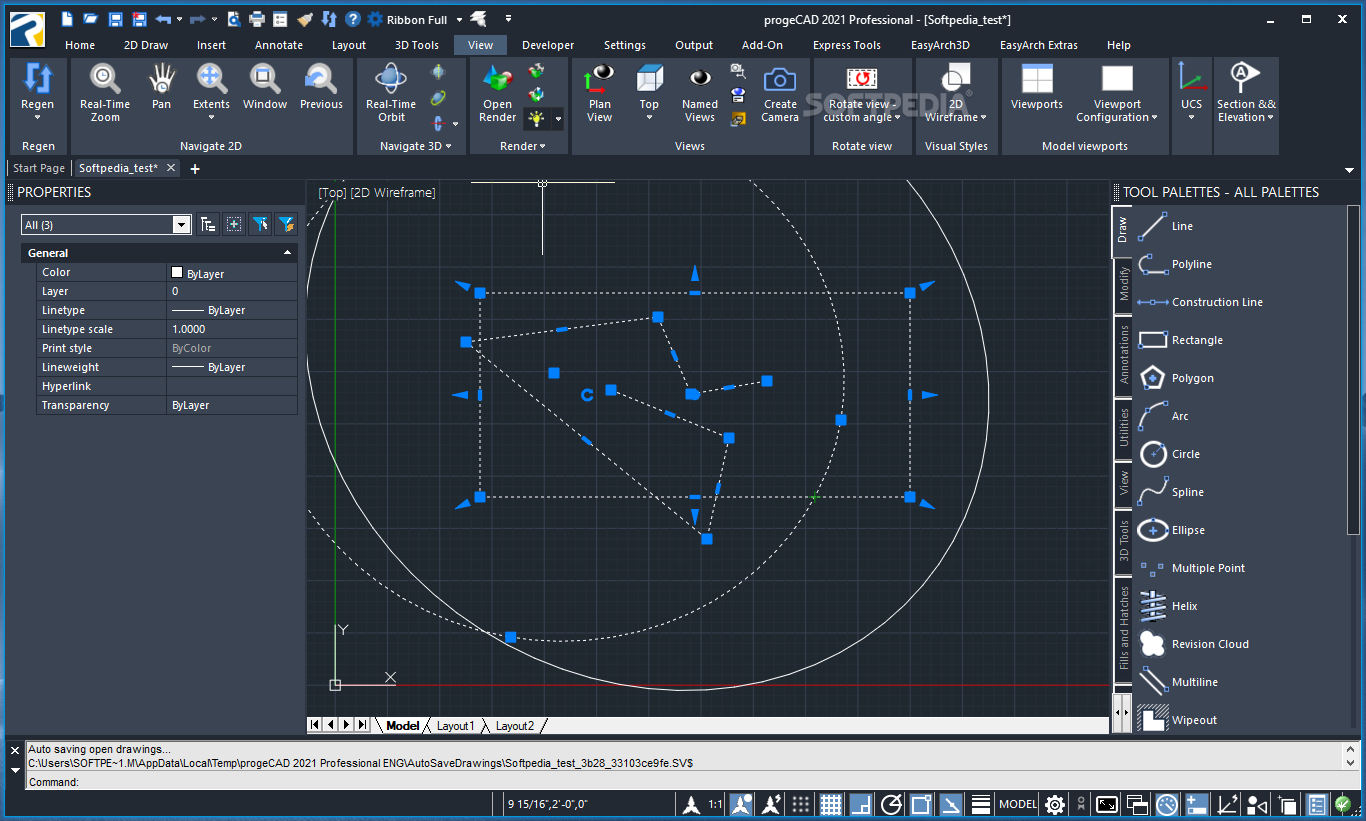Image resolution: width=1366 pixels, height=821 pixels.
Task: Click the Regen icon in the ribbon
Action: click(x=38, y=78)
